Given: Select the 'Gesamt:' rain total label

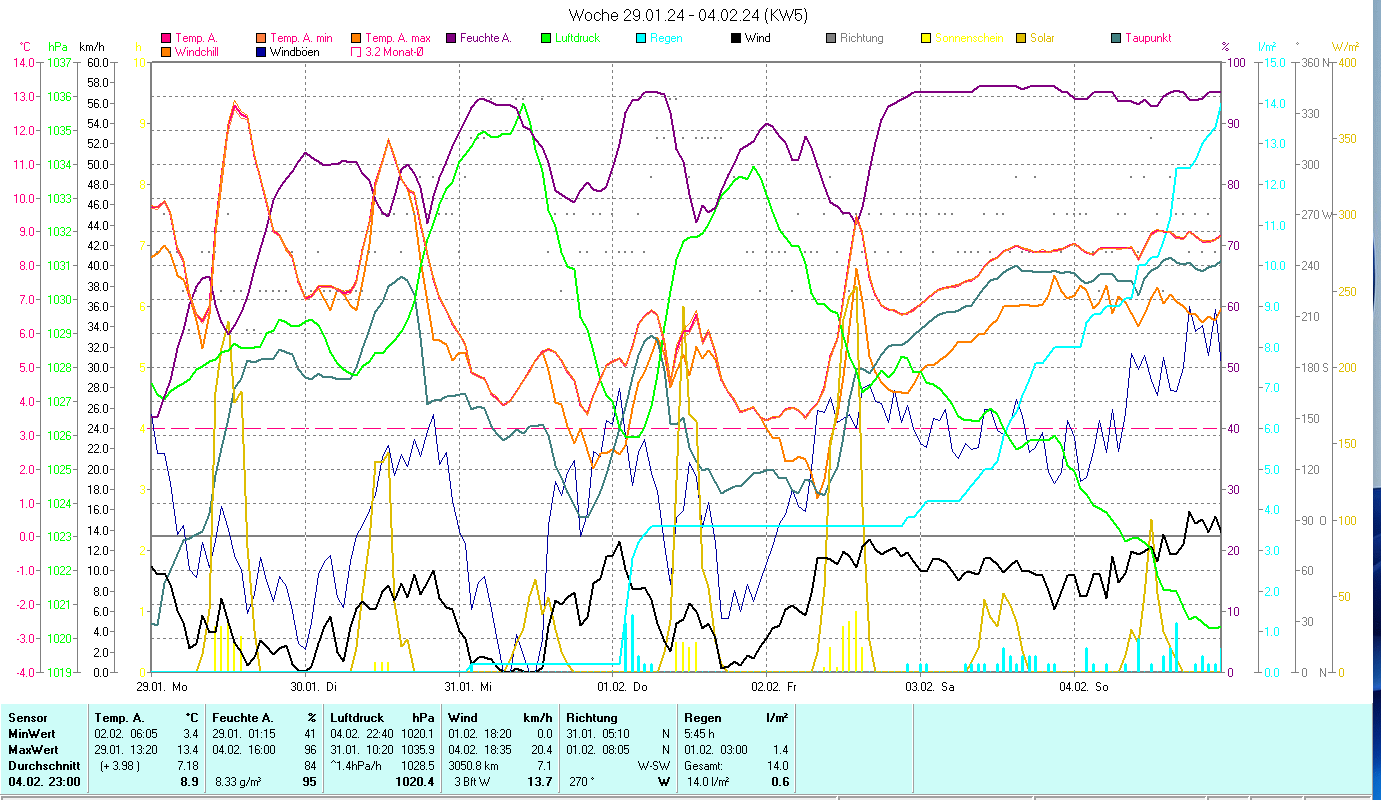Looking at the screenshot, I should pyautogui.click(x=704, y=766).
